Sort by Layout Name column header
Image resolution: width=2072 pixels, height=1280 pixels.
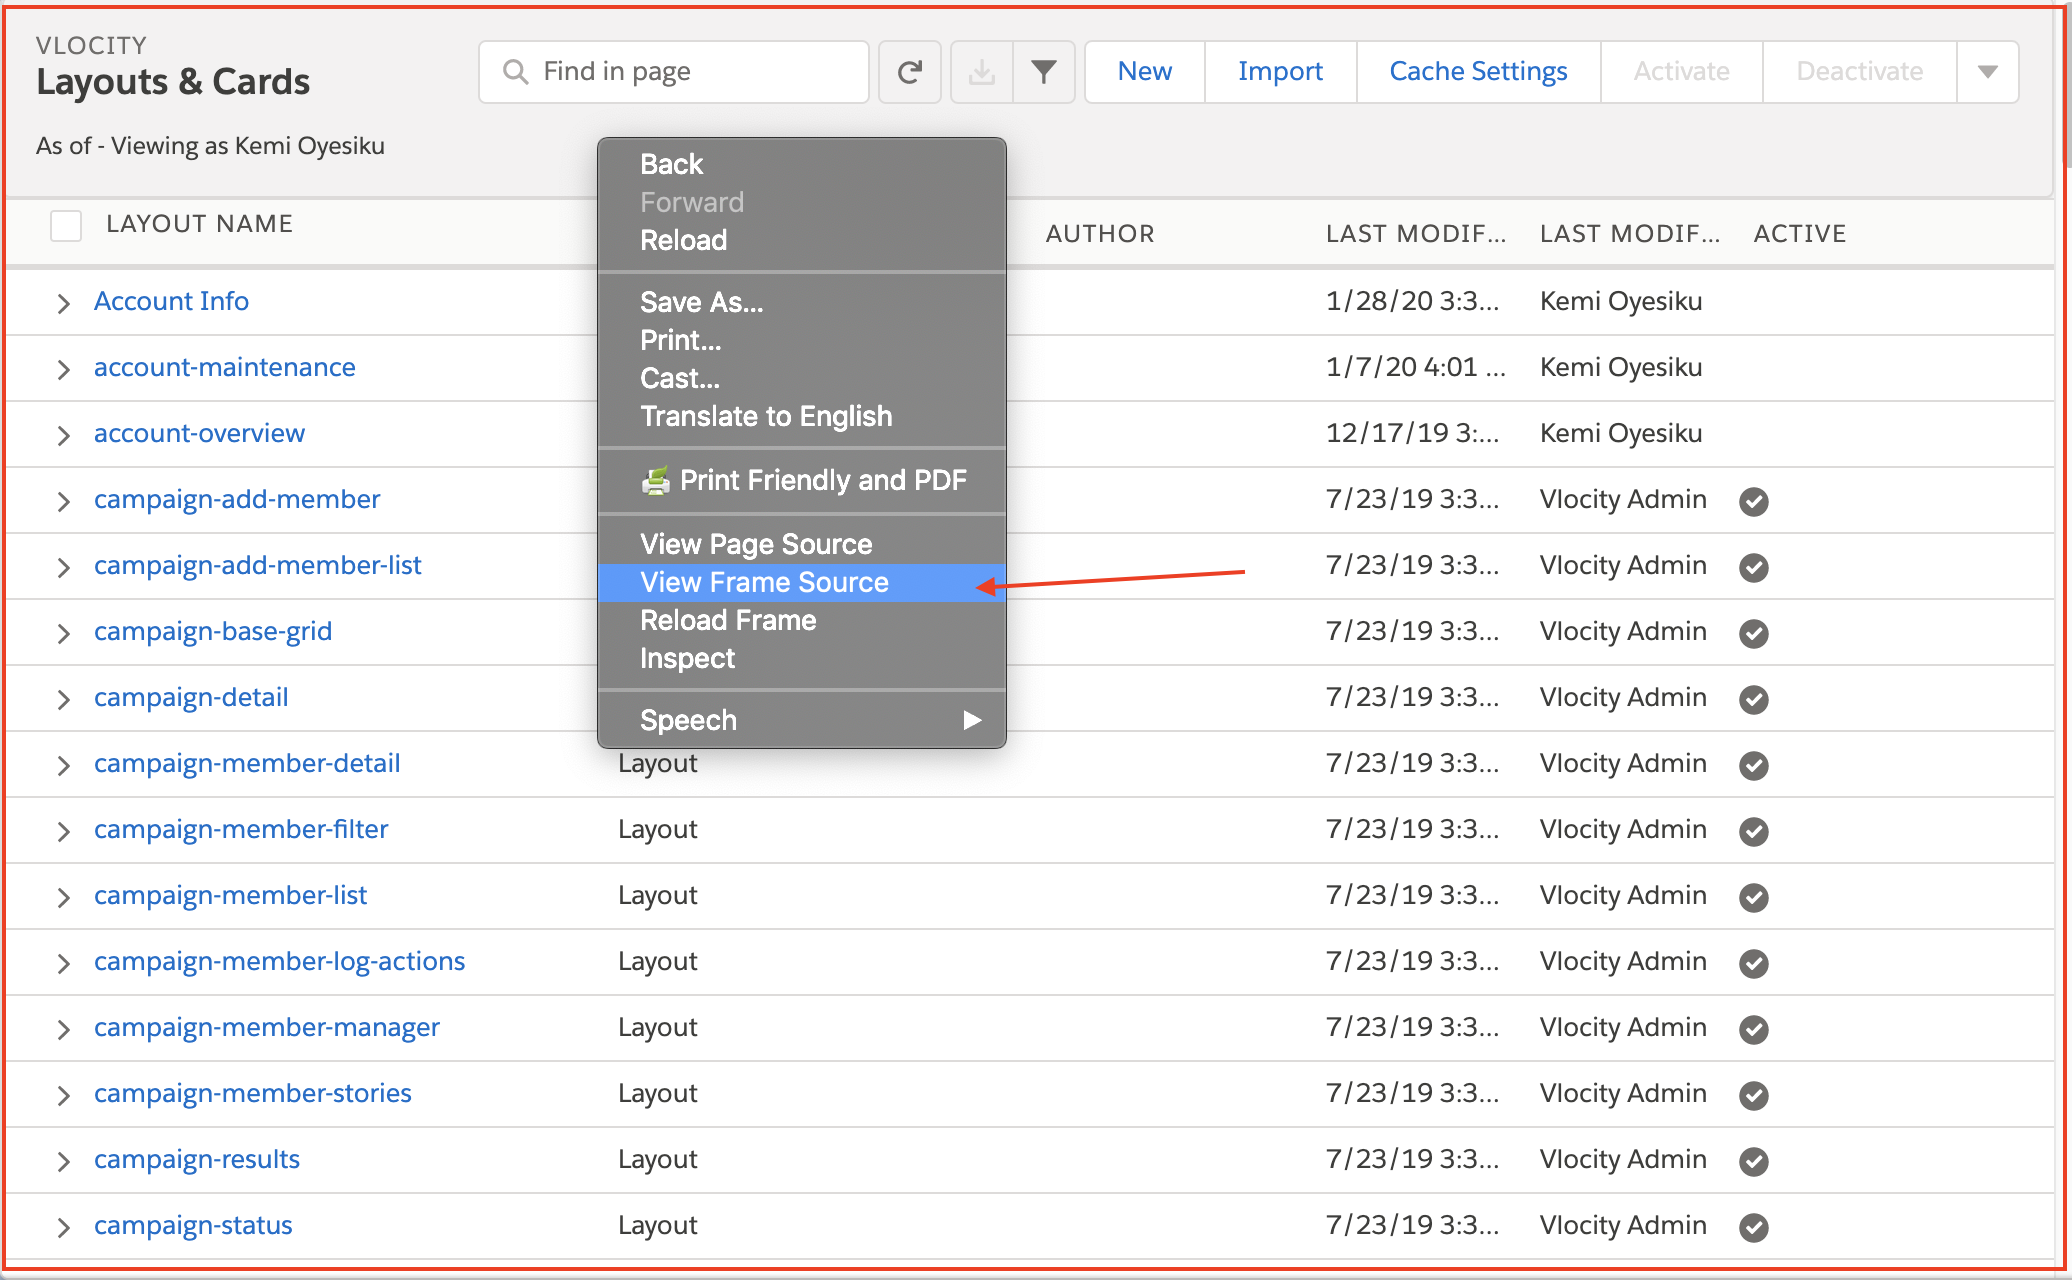tap(200, 224)
